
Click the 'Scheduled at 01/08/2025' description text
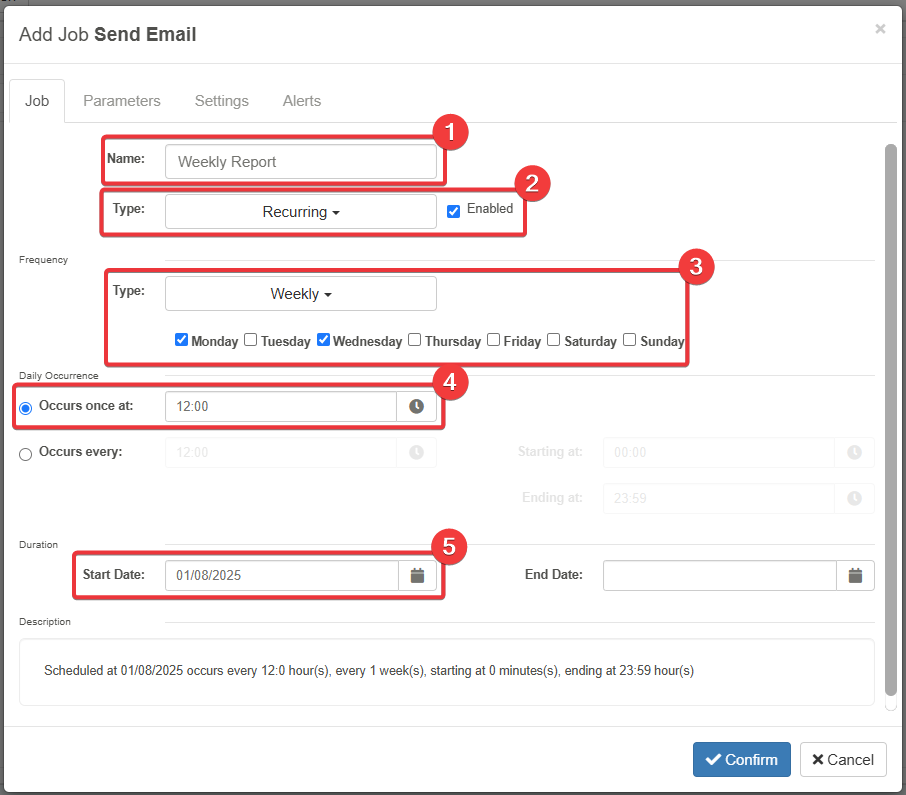coord(369,671)
